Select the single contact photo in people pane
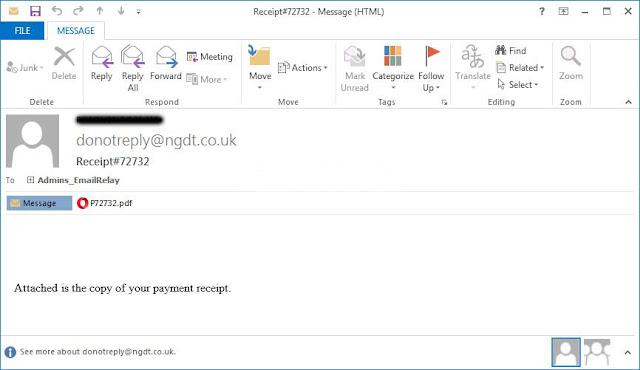The image size is (640, 370). tap(566, 352)
